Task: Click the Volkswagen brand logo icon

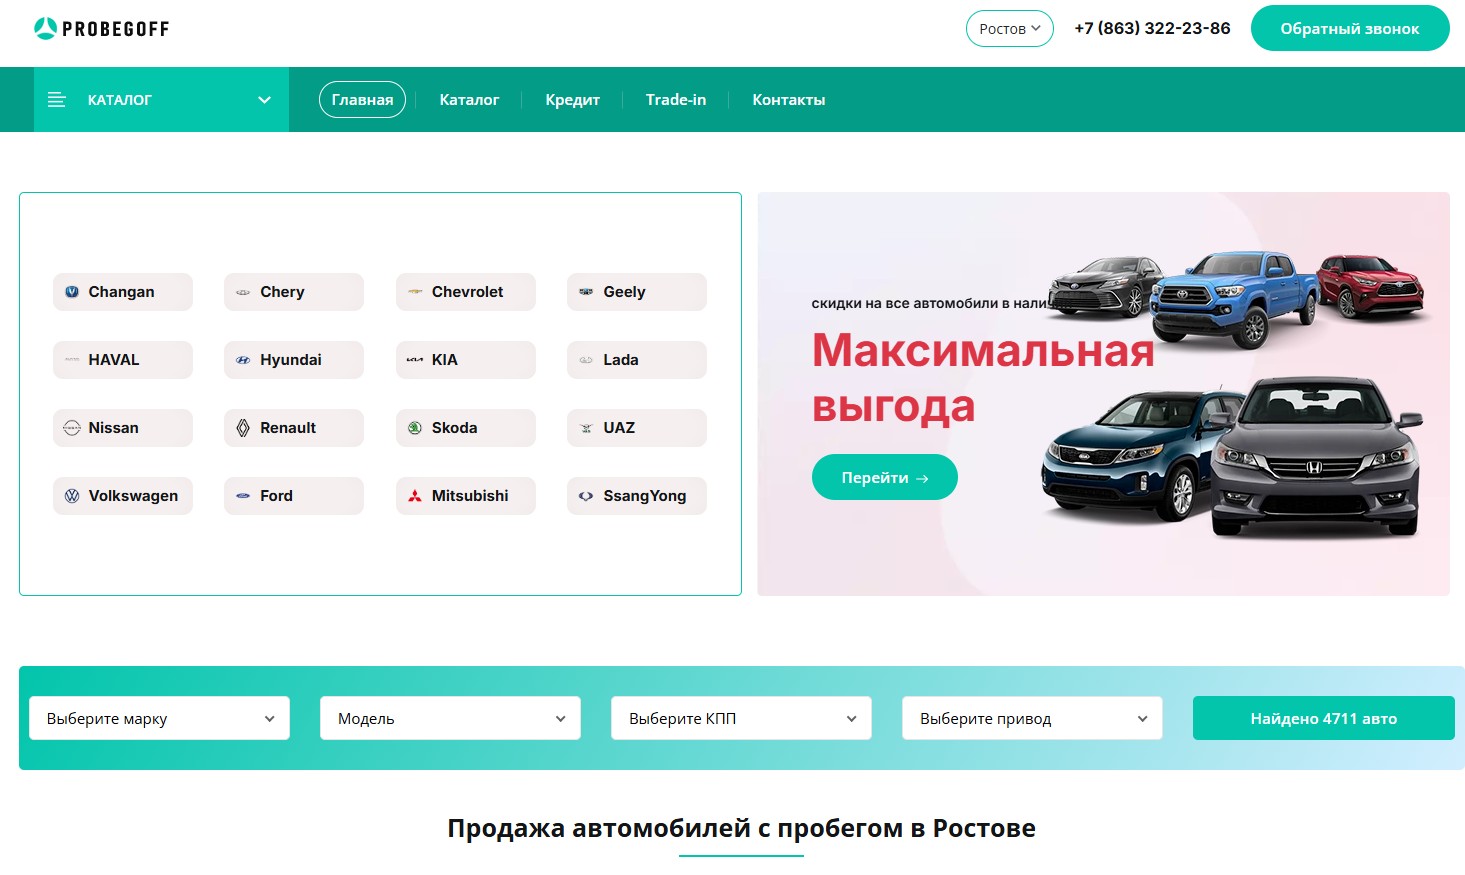Action: click(72, 496)
